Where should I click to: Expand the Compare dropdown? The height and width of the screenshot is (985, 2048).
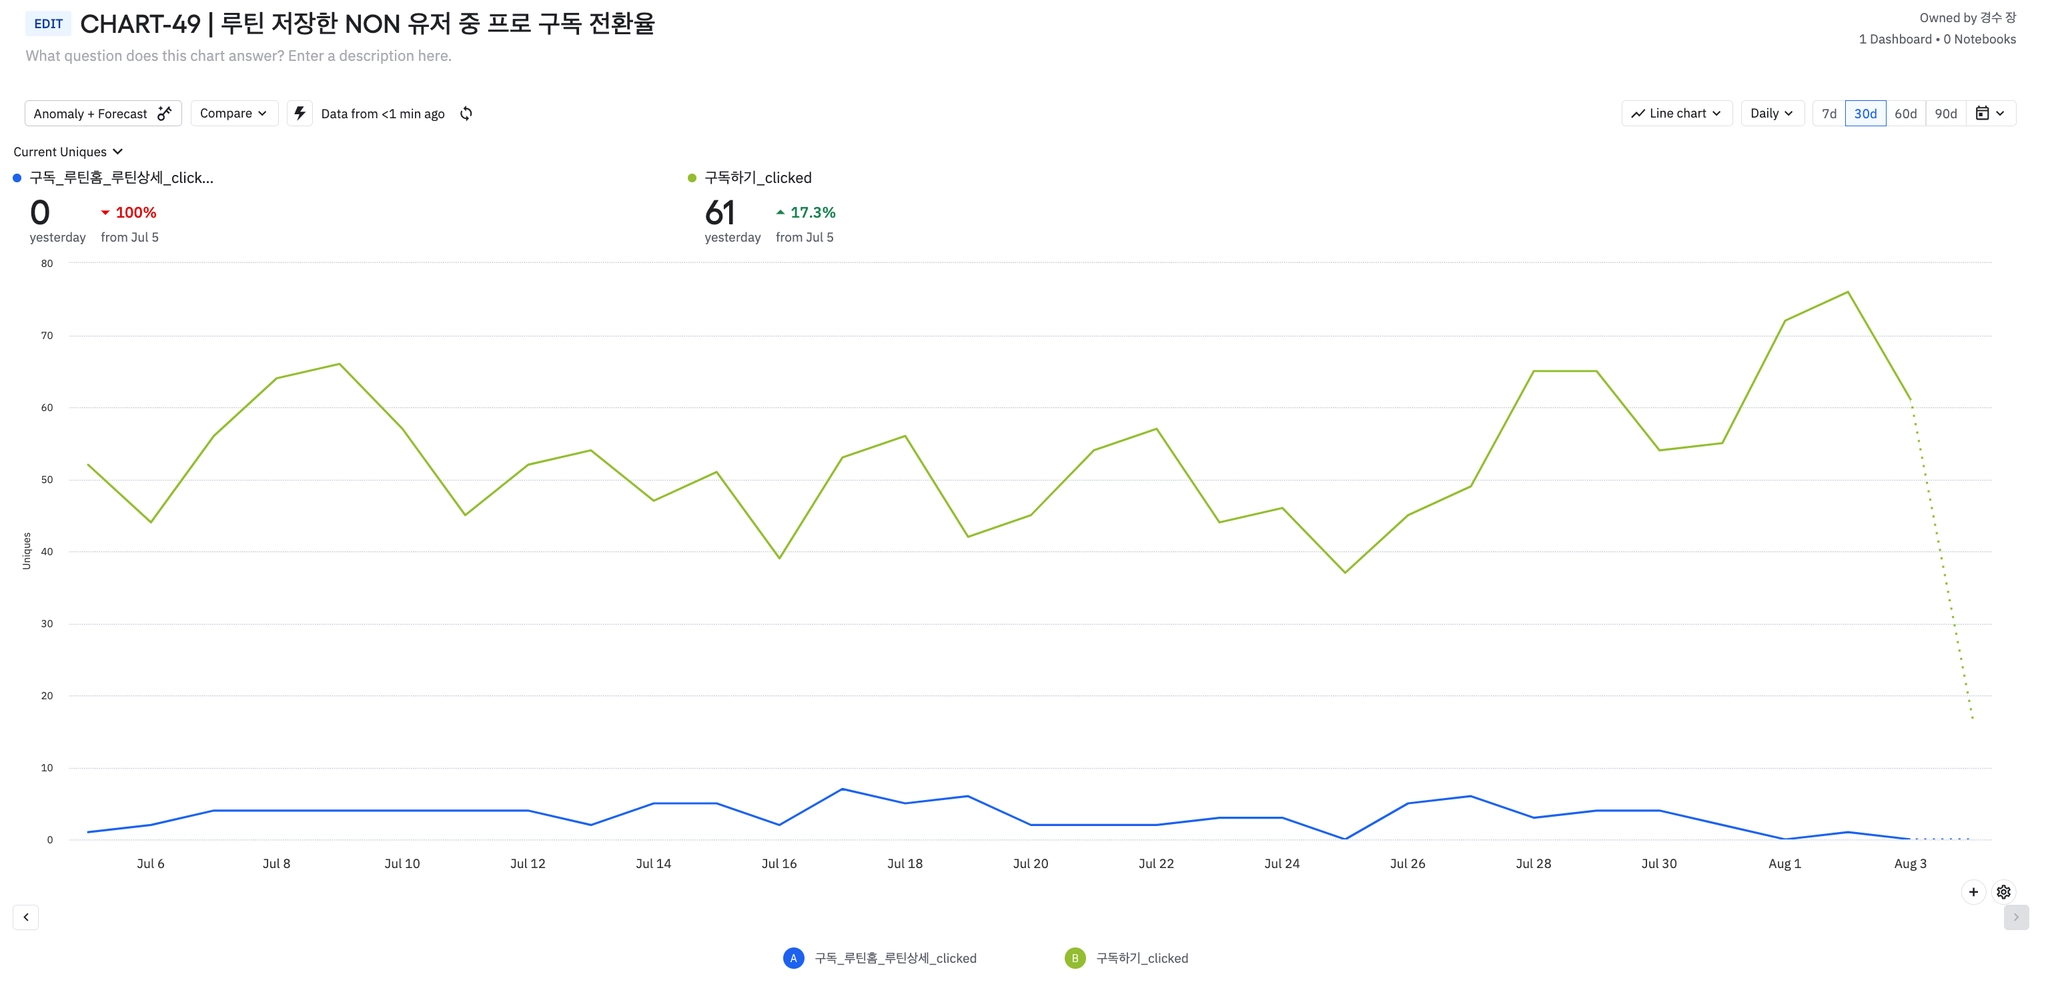(234, 114)
